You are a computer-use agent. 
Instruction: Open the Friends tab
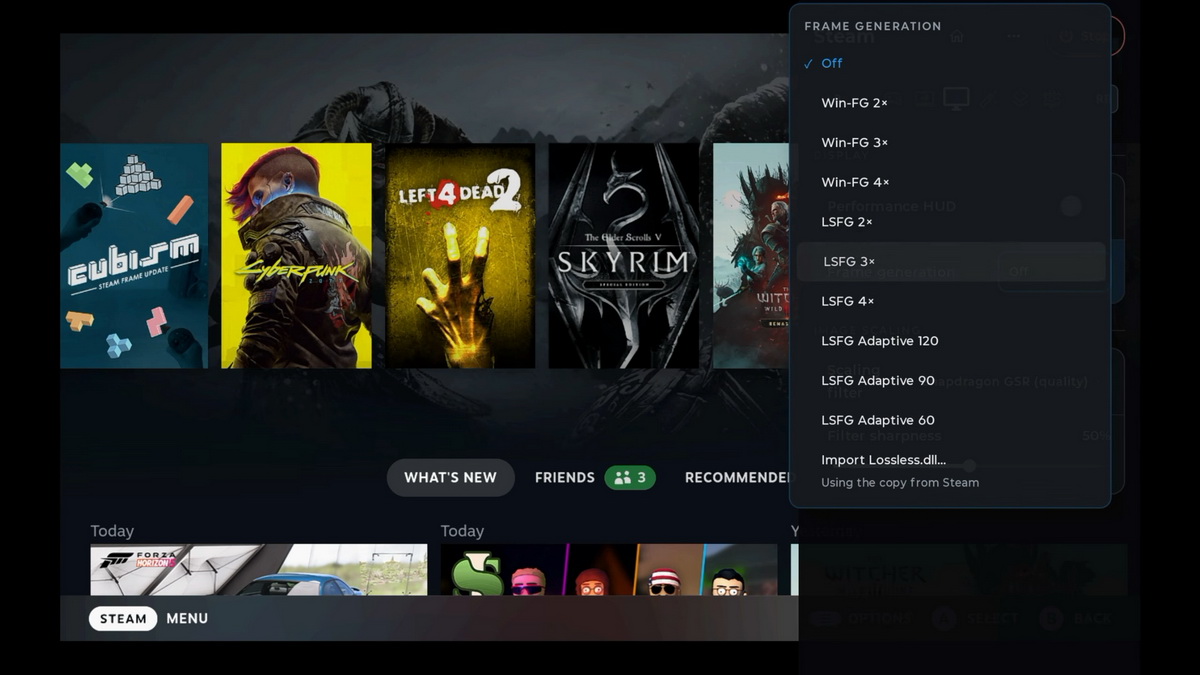(565, 478)
